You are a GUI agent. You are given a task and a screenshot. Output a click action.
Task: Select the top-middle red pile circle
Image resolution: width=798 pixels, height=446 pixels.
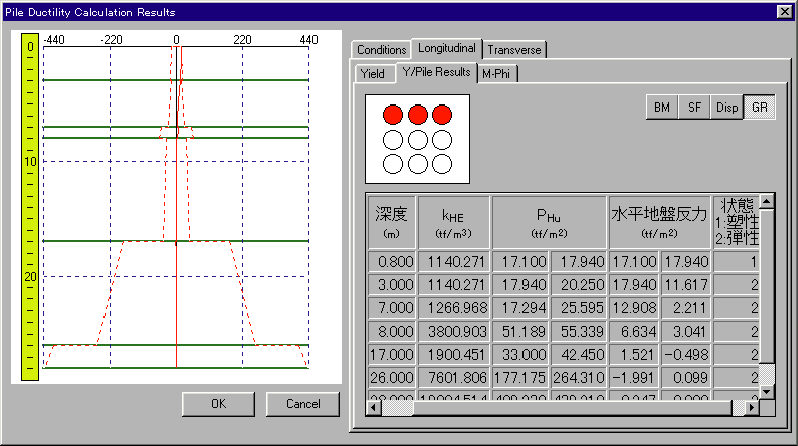[417, 114]
